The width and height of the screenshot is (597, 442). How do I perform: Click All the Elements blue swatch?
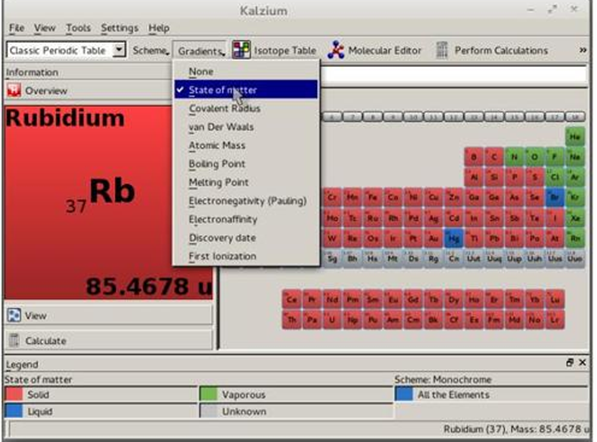tap(404, 394)
